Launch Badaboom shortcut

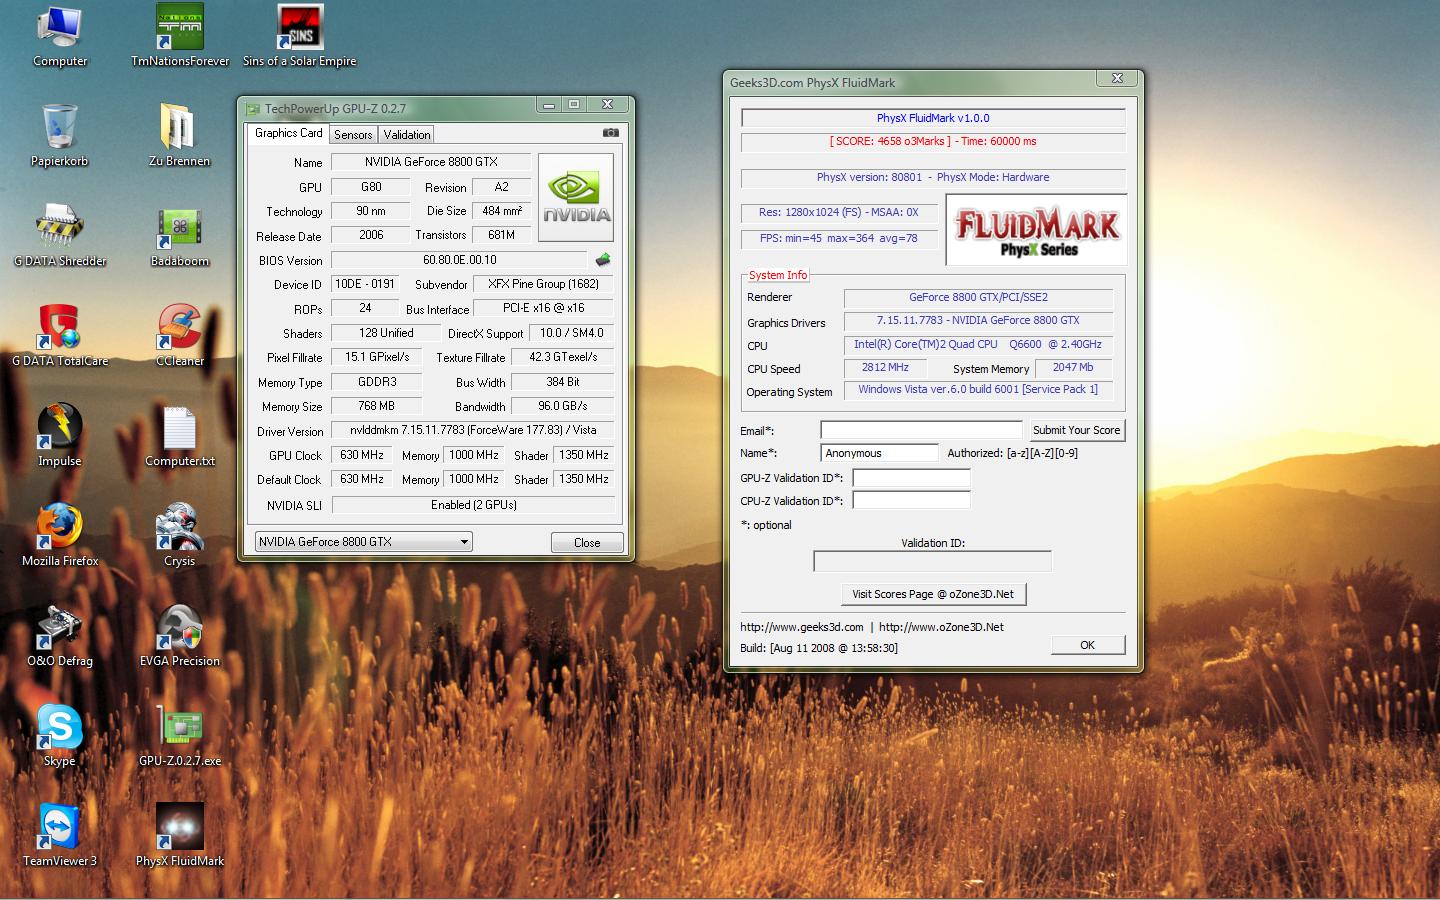coord(180,236)
